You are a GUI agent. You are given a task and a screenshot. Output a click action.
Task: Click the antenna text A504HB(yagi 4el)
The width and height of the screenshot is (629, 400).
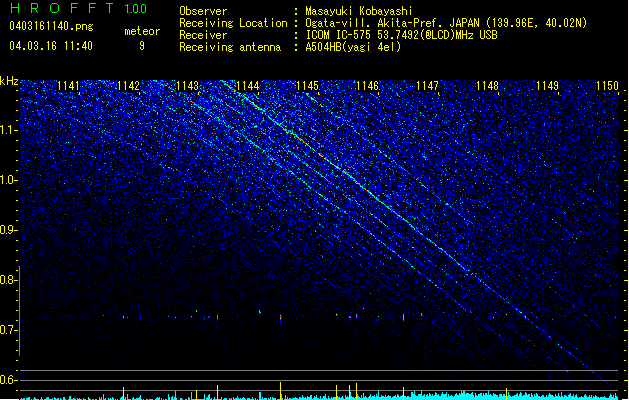coord(353,47)
